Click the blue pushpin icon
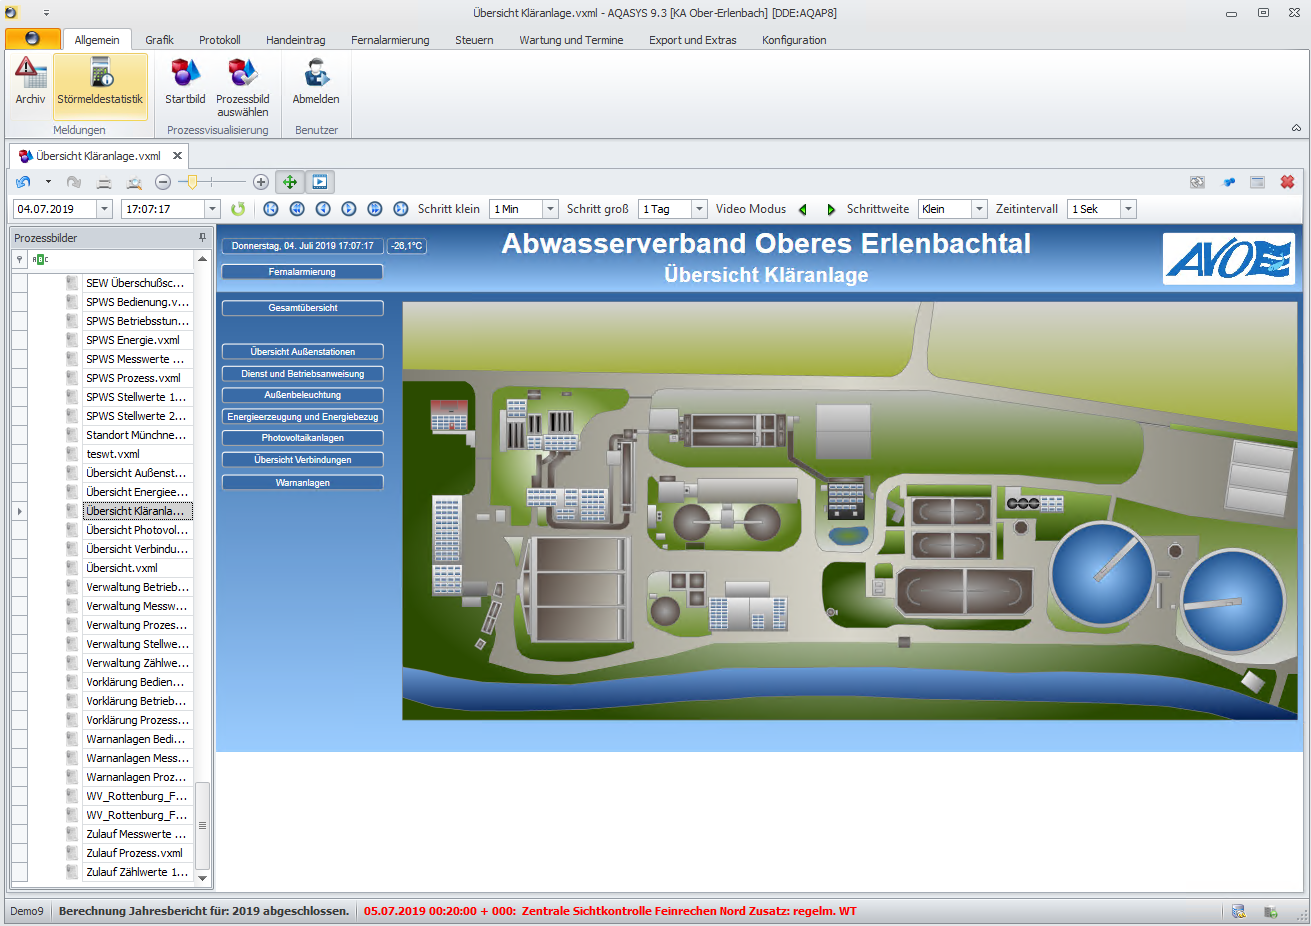Viewport: 1311px width, 926px height. [1229, 182]
